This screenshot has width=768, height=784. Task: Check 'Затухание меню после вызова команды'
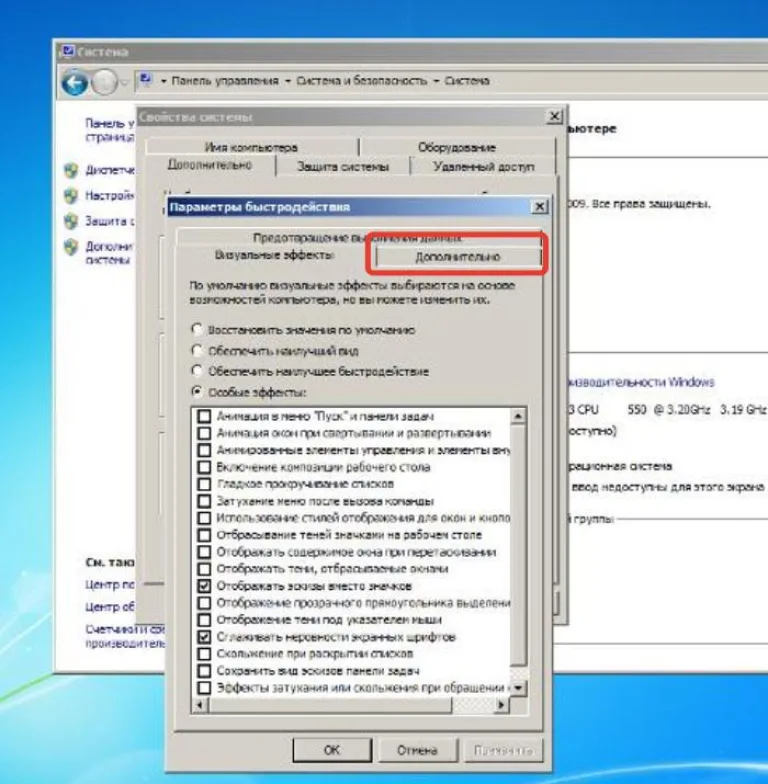[204, 501]
